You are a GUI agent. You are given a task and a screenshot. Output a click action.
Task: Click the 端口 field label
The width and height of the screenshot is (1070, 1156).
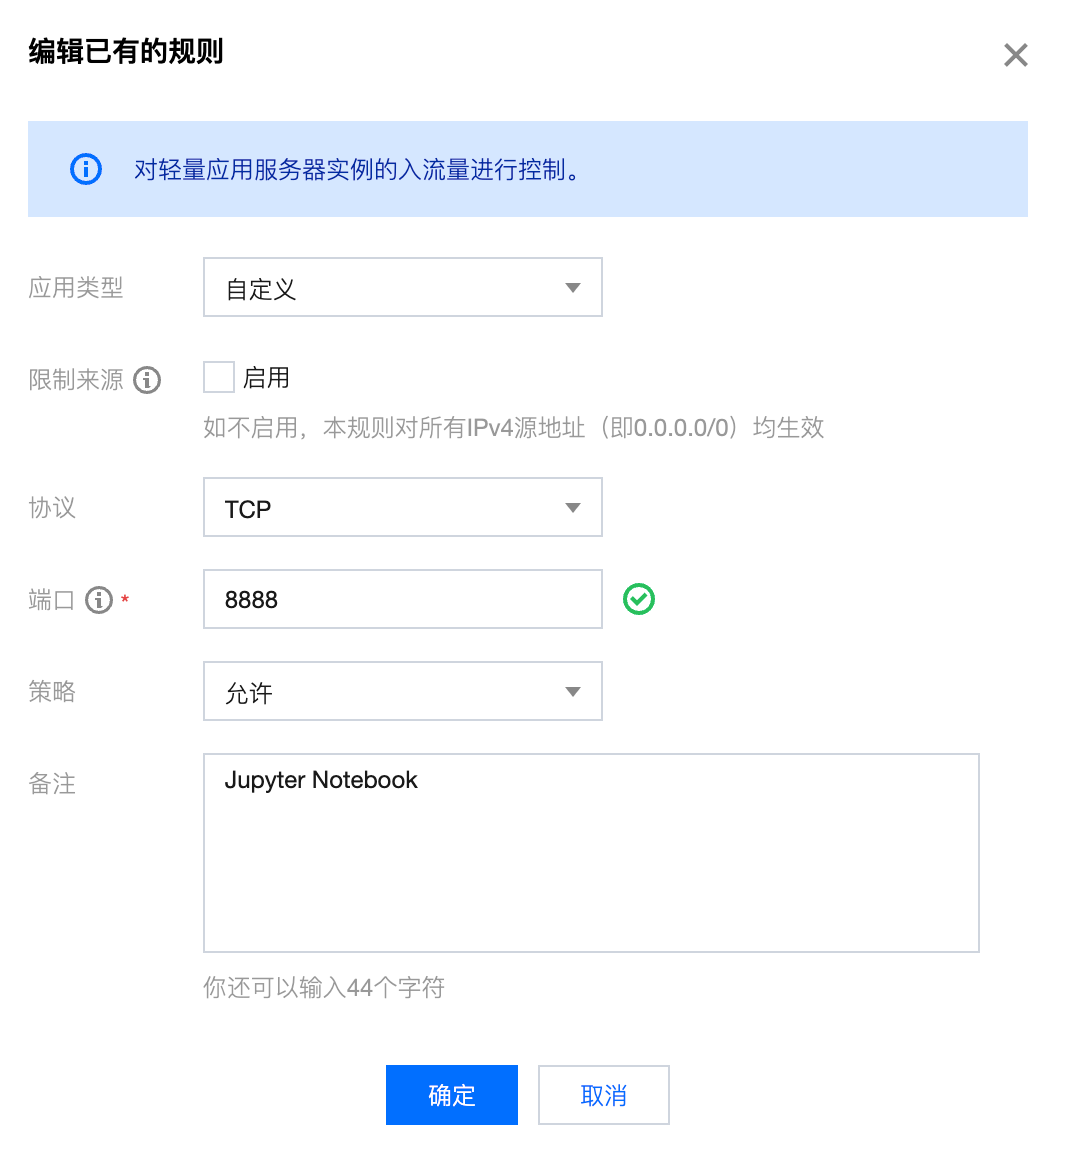coord(52,600)
